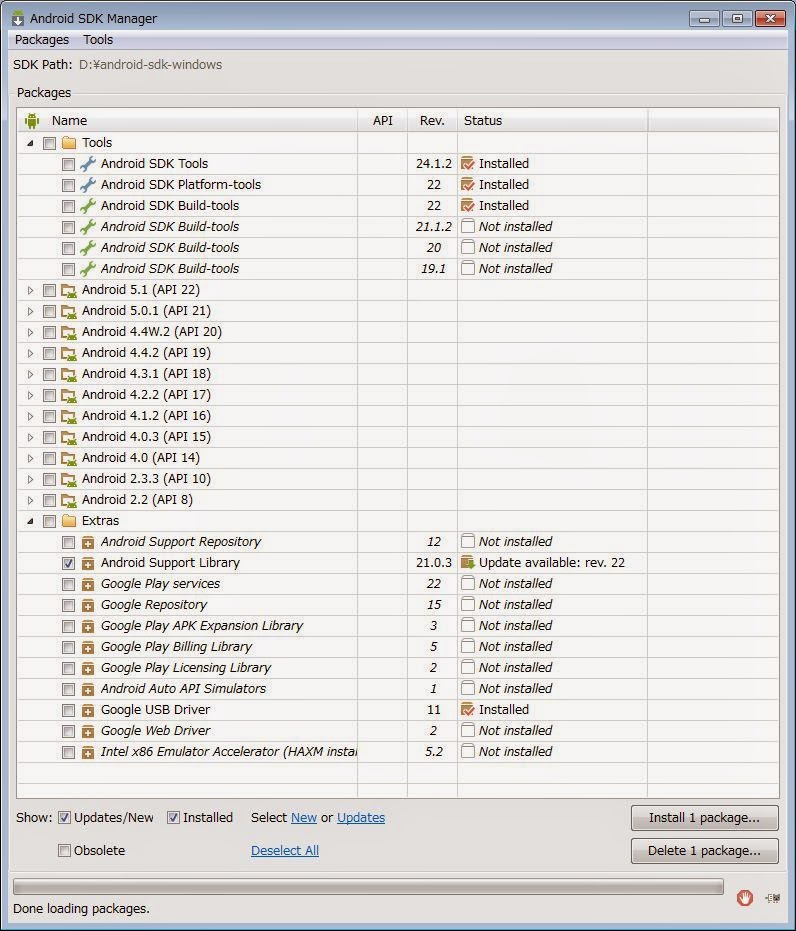This screenshot has height=931, width=796.
Task: Click the package icon of Android Support Repository
Action: 88,542
